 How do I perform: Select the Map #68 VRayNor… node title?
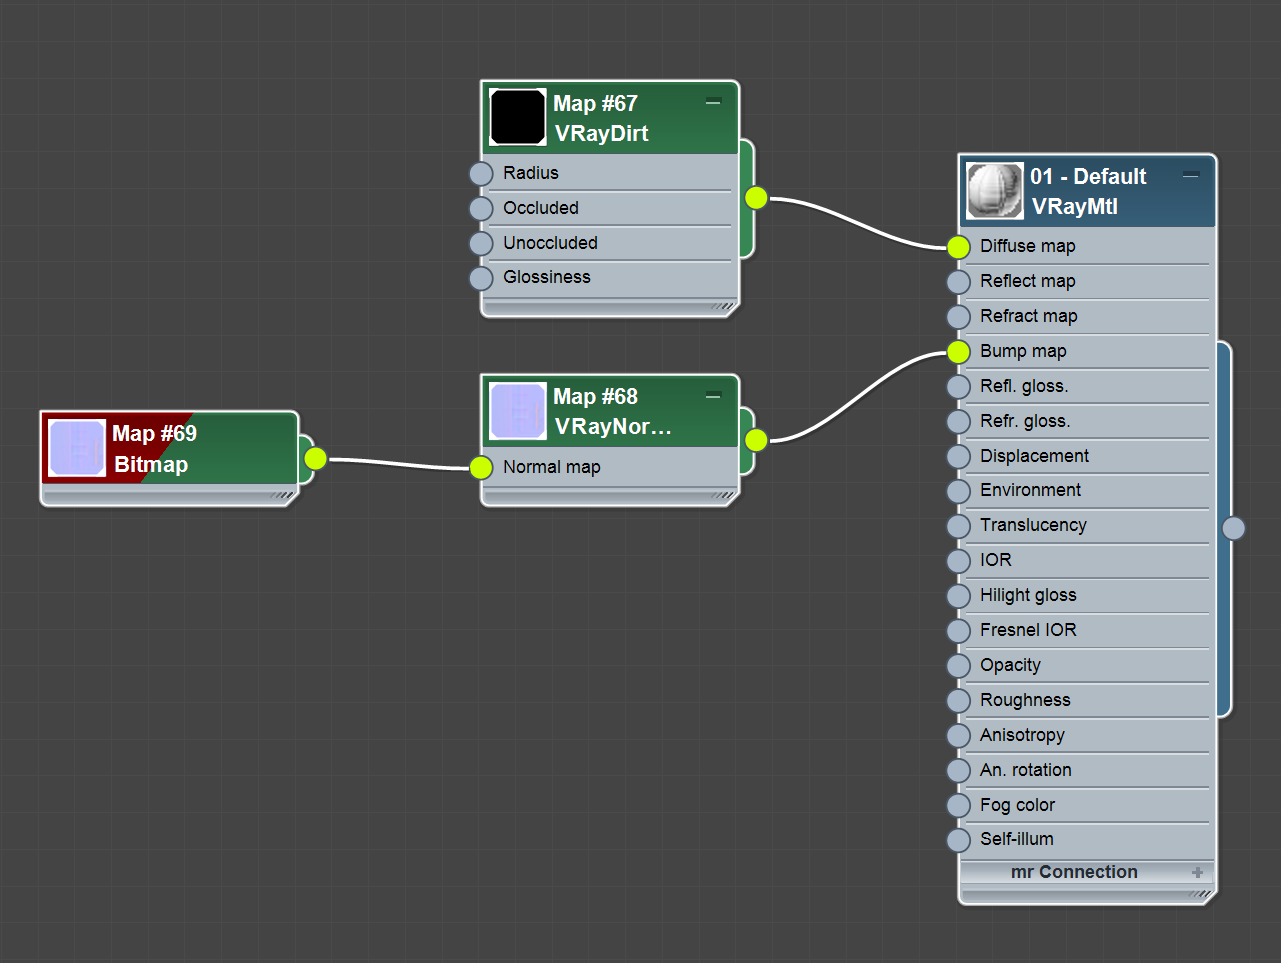612,411
